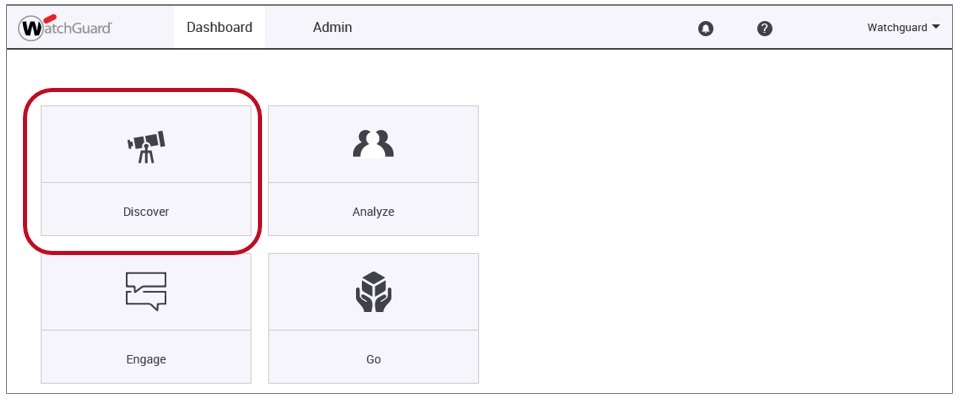960x400 pixels.
Task: Select the Engage text label
Action: [146, 359]
